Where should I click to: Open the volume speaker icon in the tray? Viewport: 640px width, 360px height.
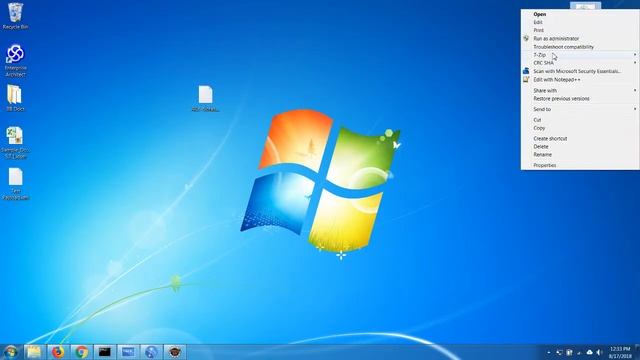click(x=599, y=352)
